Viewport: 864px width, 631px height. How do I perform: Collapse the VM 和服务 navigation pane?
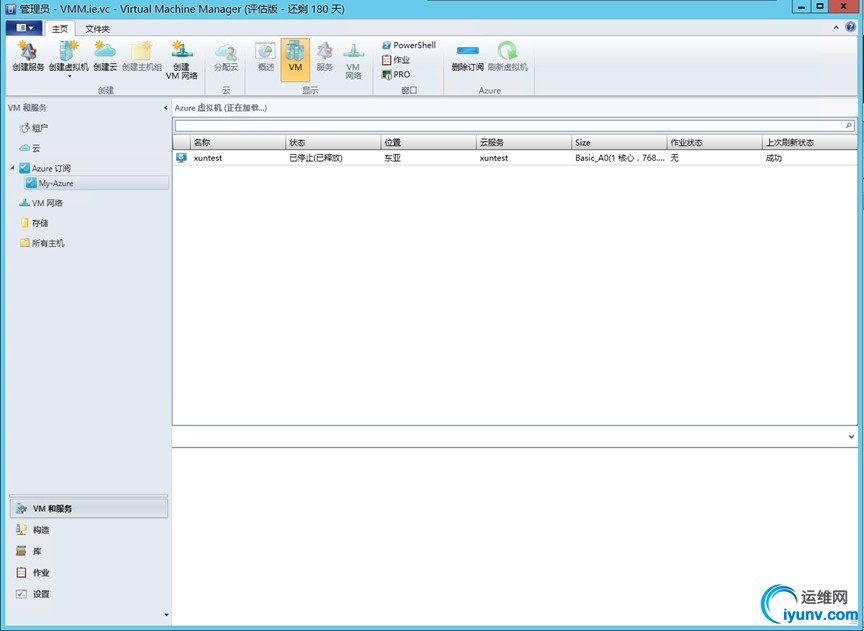(165, 108)
